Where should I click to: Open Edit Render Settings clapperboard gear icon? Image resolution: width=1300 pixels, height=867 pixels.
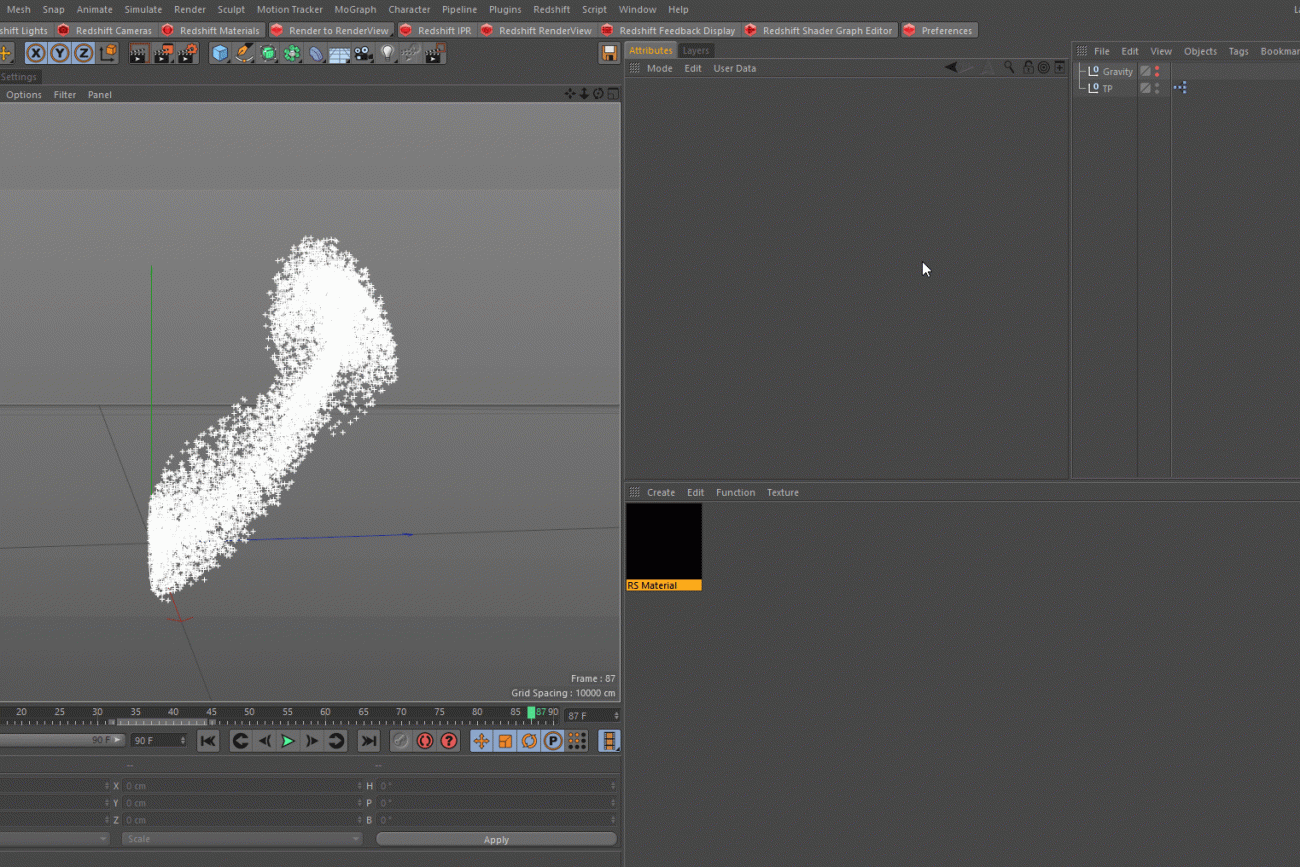(187, 54)
